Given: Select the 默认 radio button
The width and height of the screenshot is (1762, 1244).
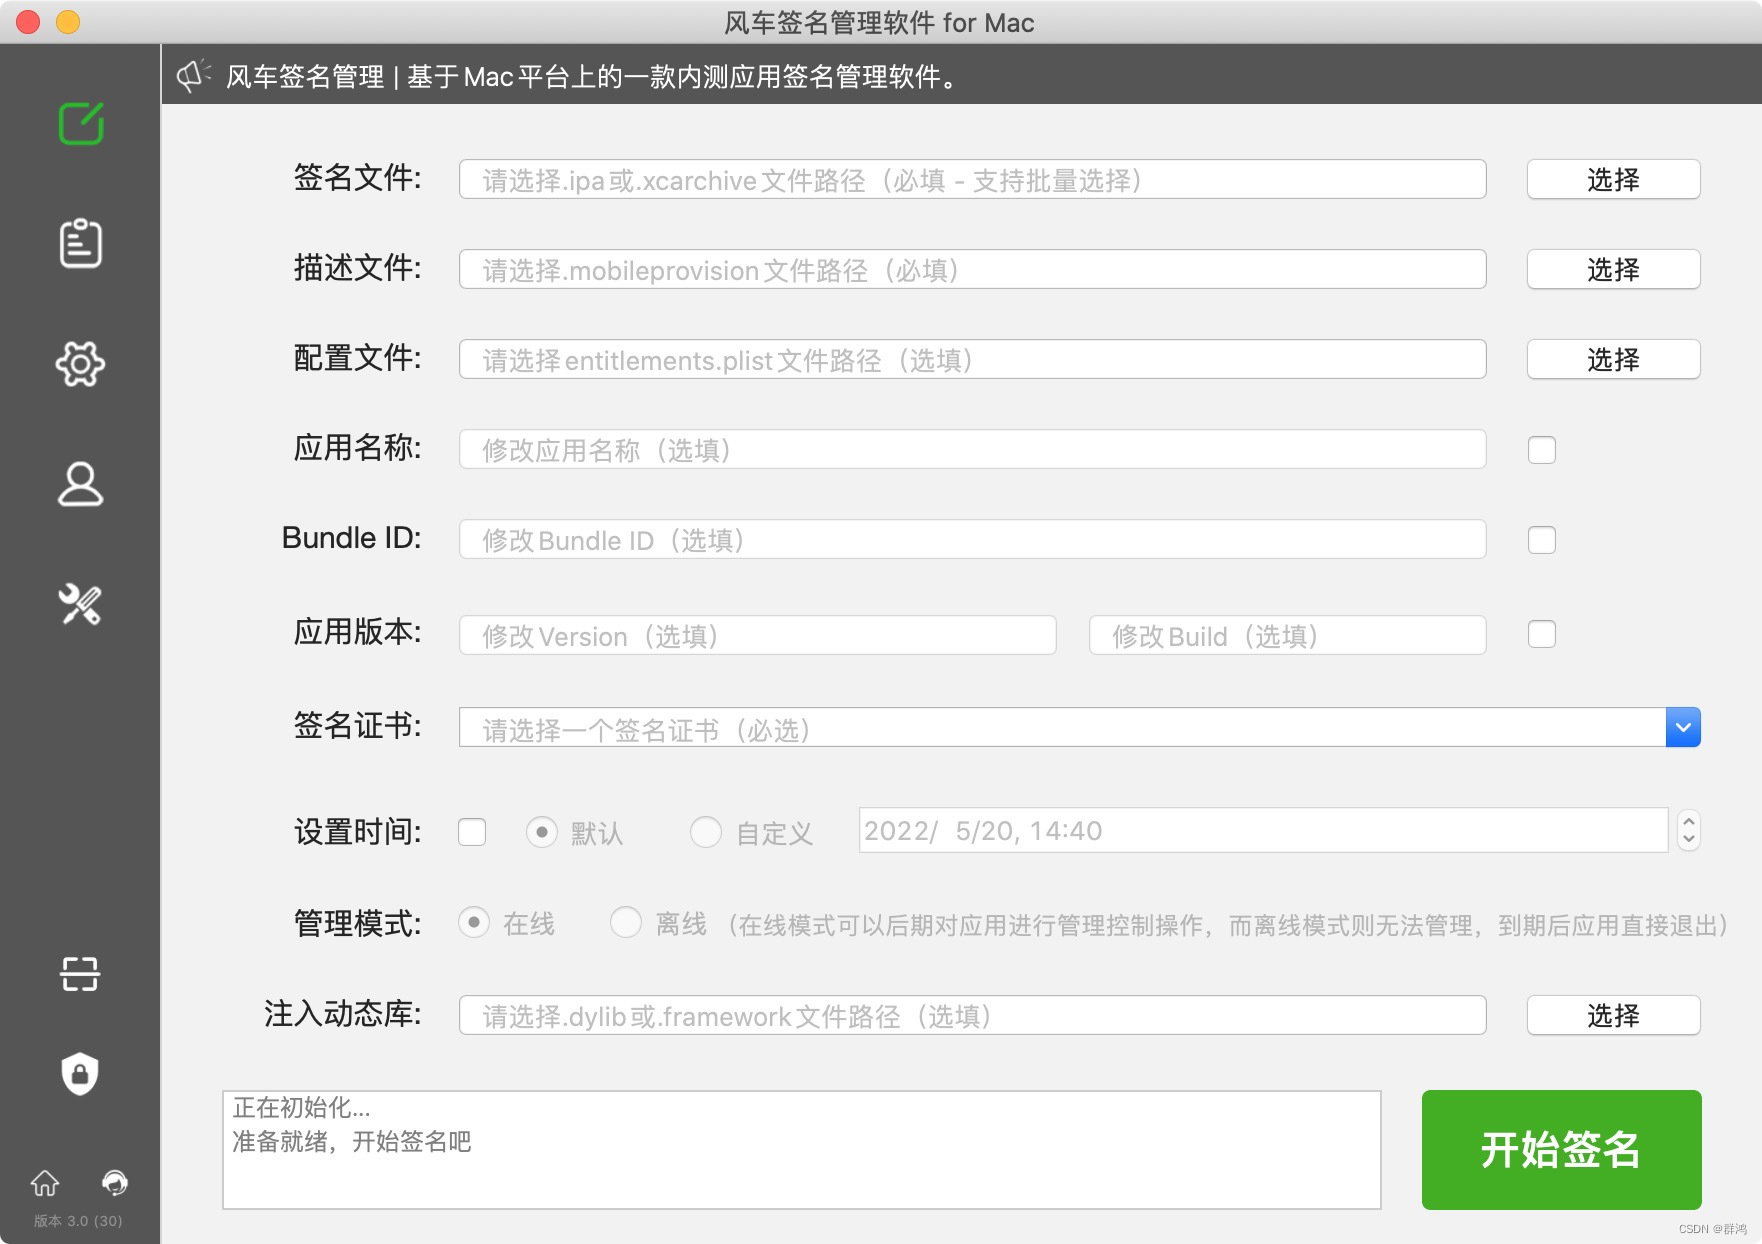Looking at the screenshot, I should 542,832.
